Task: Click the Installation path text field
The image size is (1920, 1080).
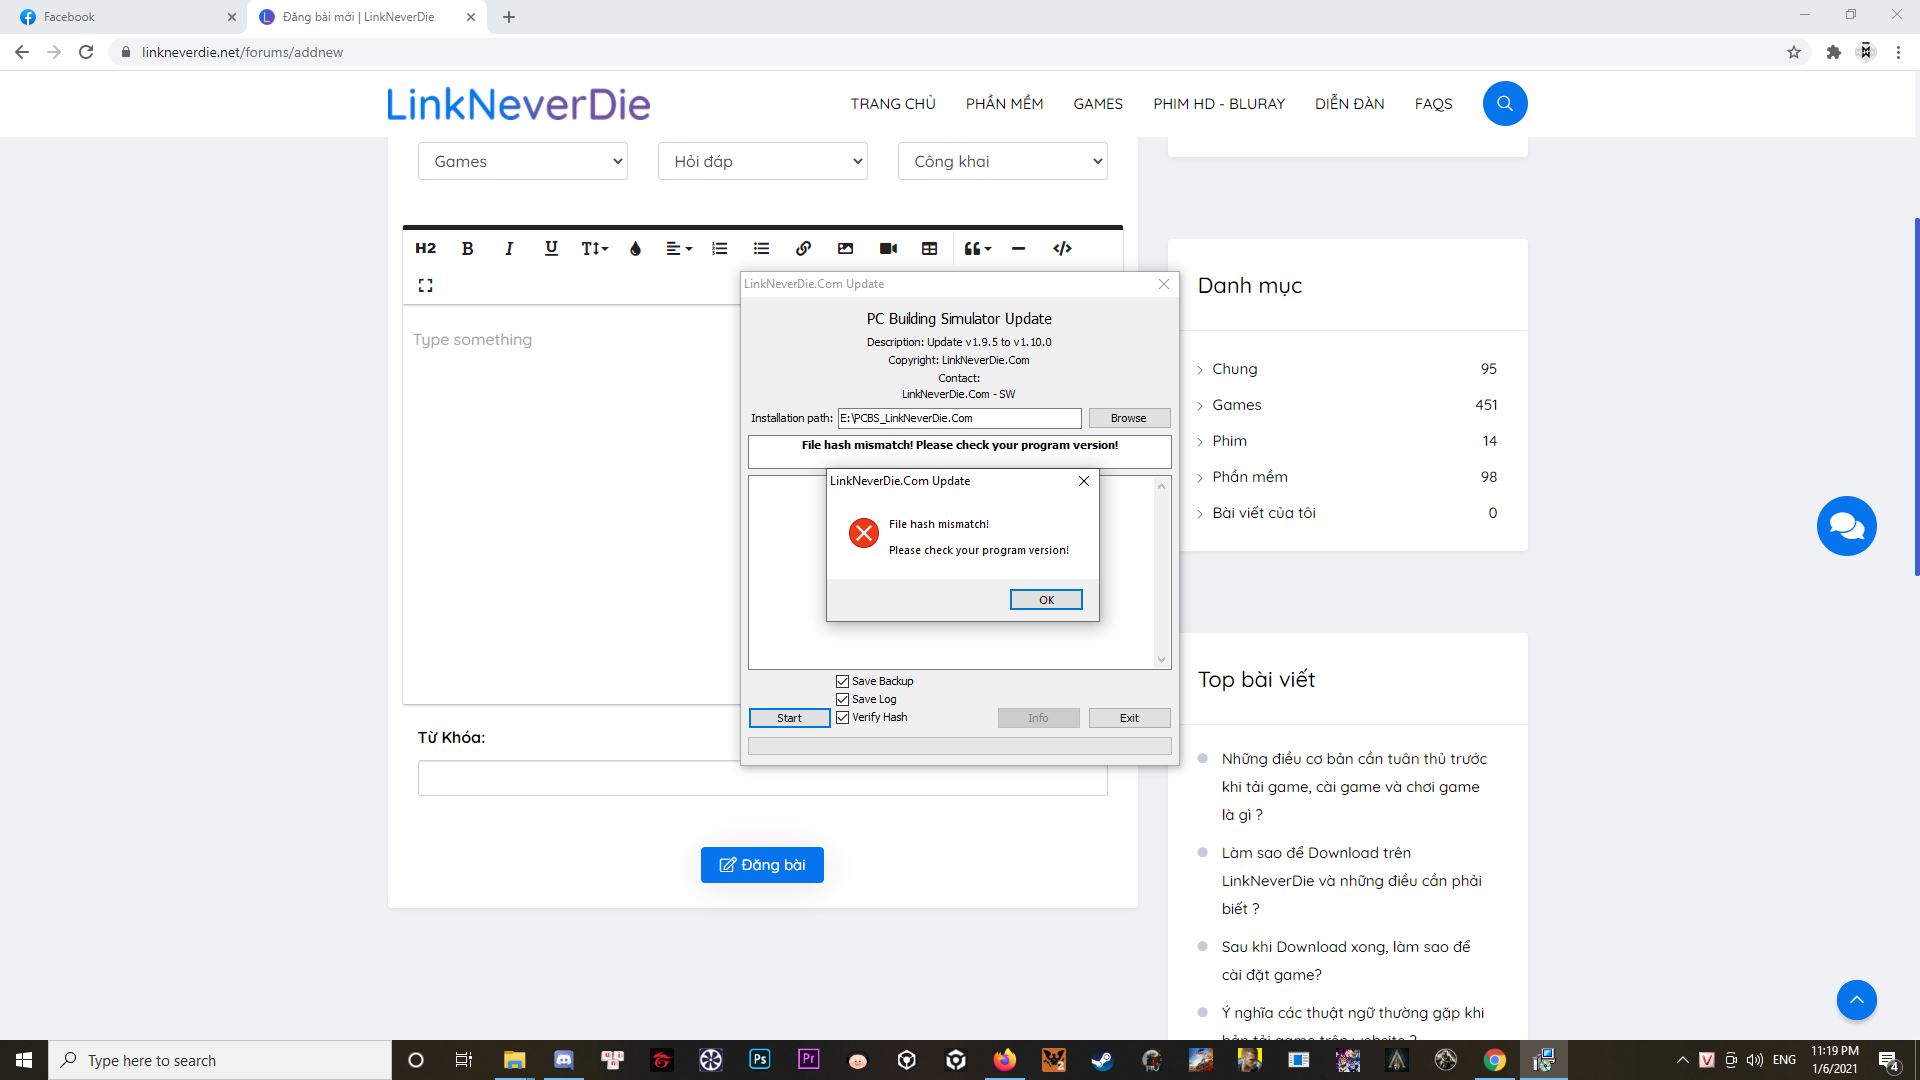Action: pyautogui.click(x=959, y=418)
